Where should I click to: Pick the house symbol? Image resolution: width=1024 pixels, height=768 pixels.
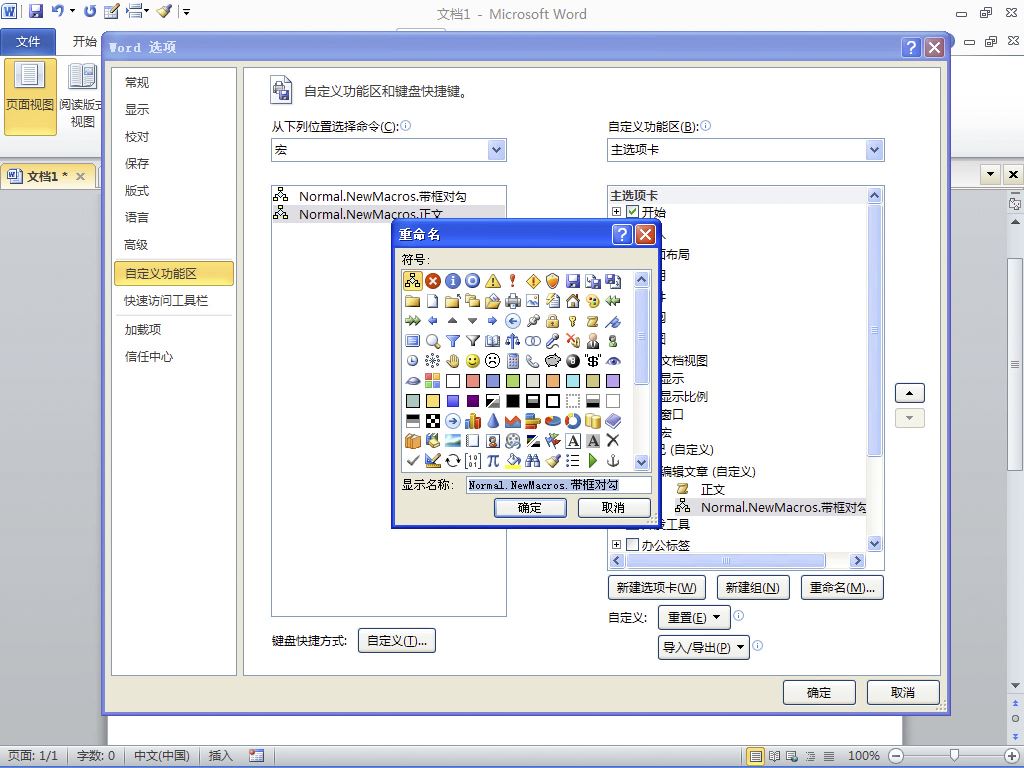pyautogui.click(x=573, y=301)
